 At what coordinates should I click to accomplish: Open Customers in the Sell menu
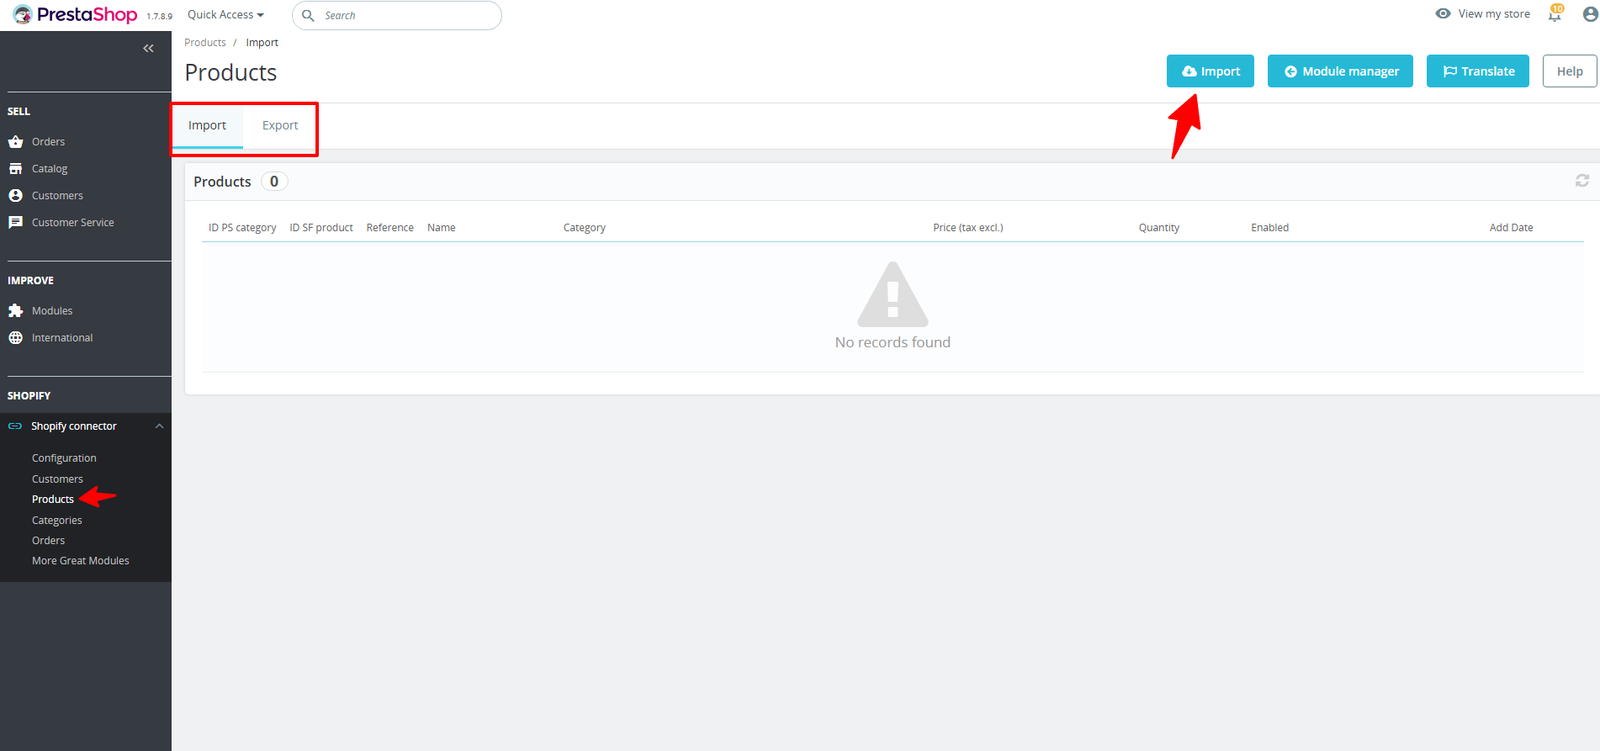[57, 196]
